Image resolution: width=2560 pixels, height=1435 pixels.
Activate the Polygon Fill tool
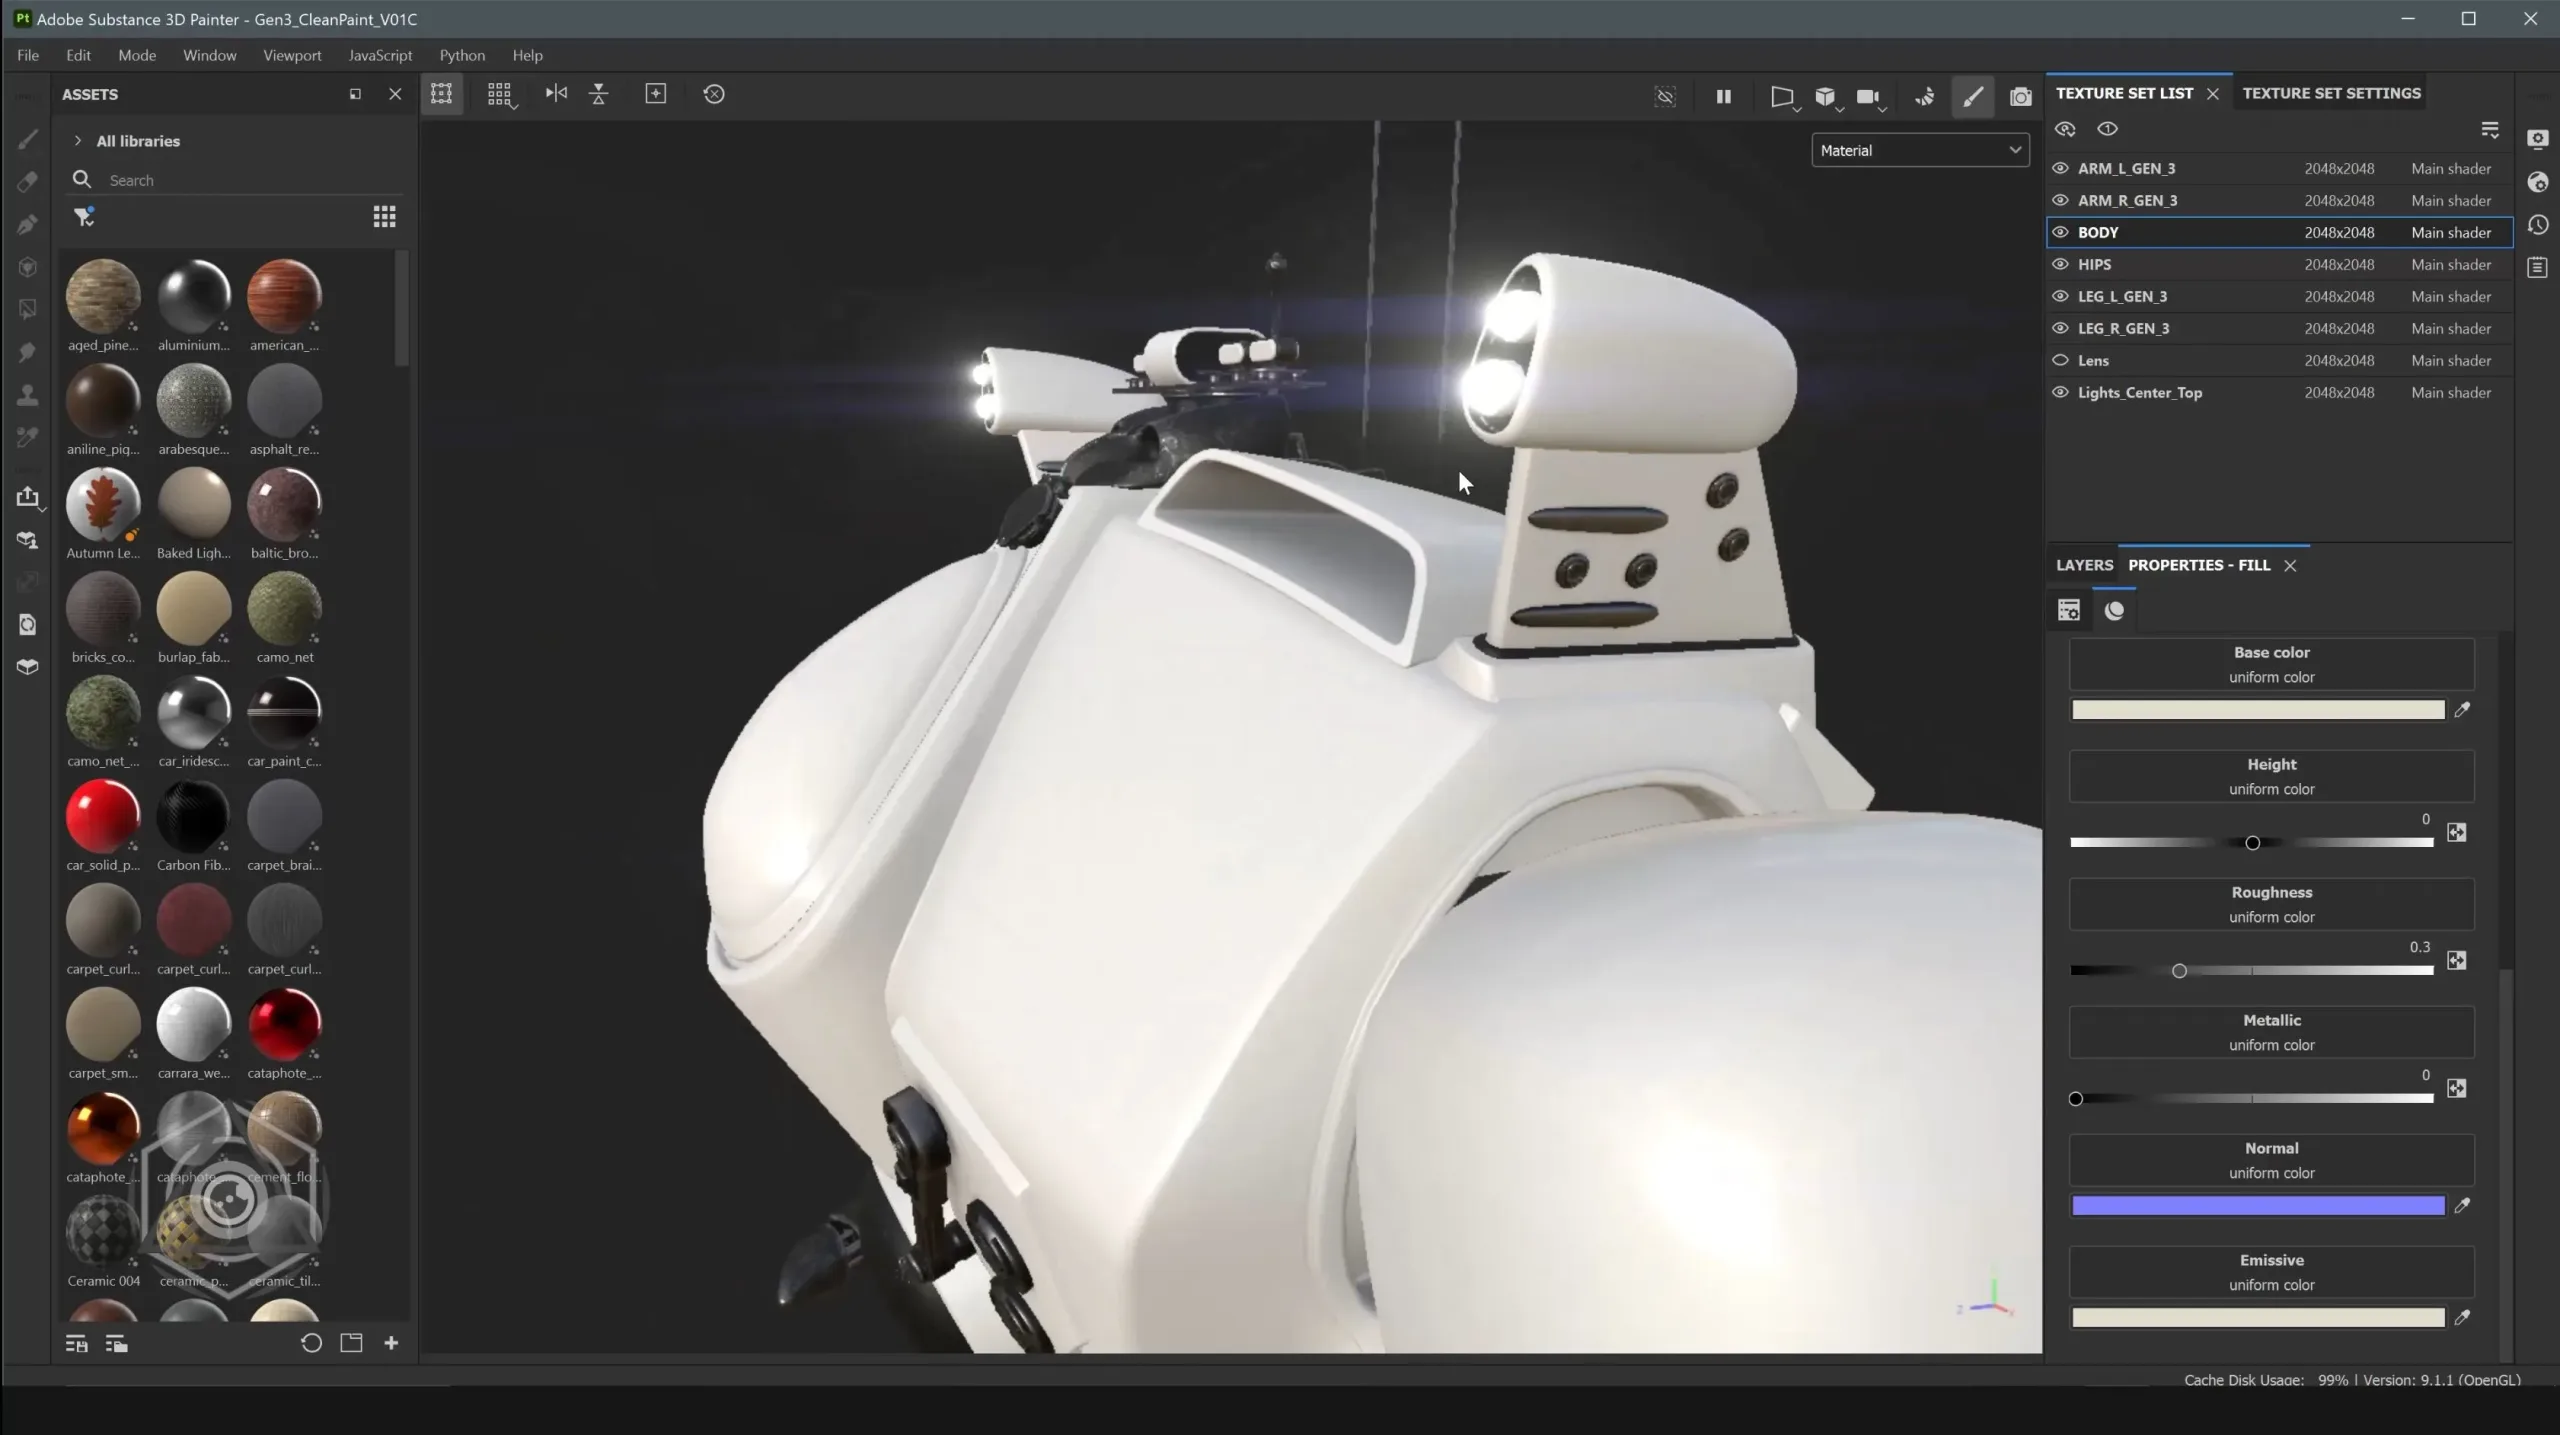pyautogui.click(x=27, y=309)
